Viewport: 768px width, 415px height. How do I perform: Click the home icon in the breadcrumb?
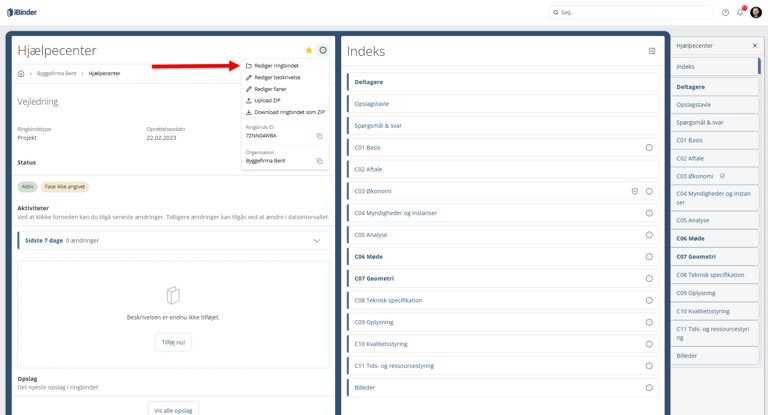pos(21,73)
